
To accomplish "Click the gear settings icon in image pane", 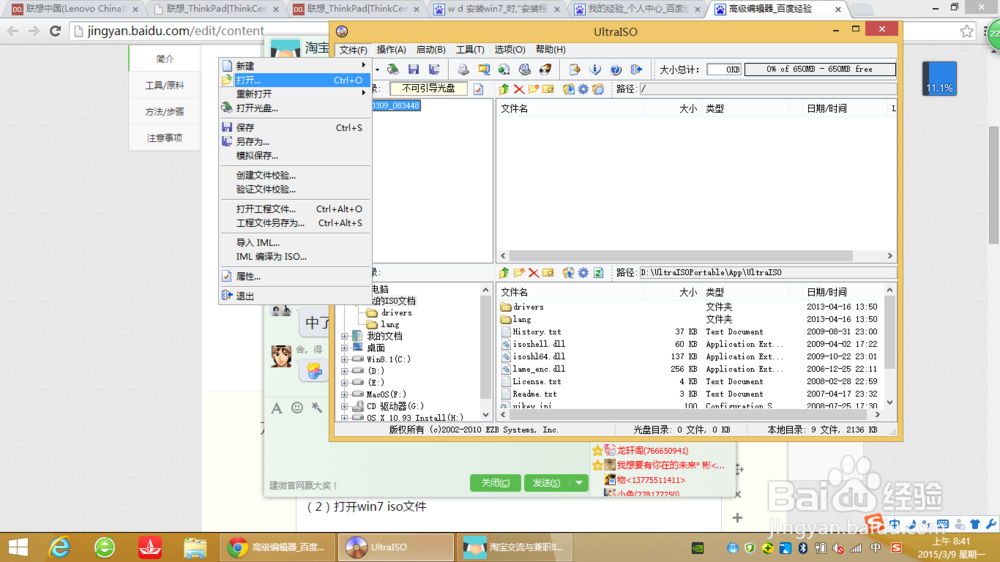I will pyautogui.click(x=583, y=89).
